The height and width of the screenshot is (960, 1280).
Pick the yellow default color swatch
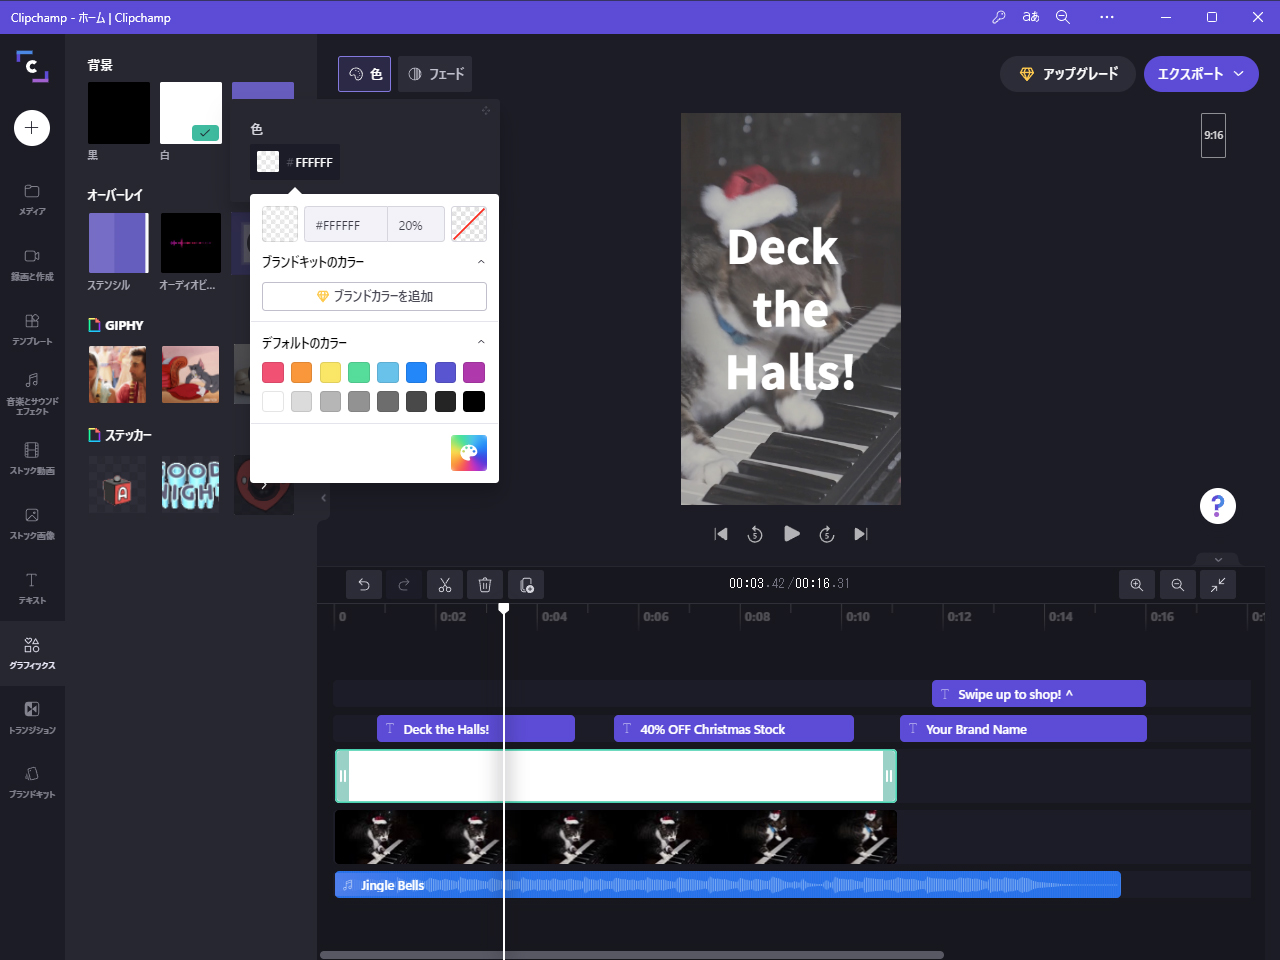331,372
